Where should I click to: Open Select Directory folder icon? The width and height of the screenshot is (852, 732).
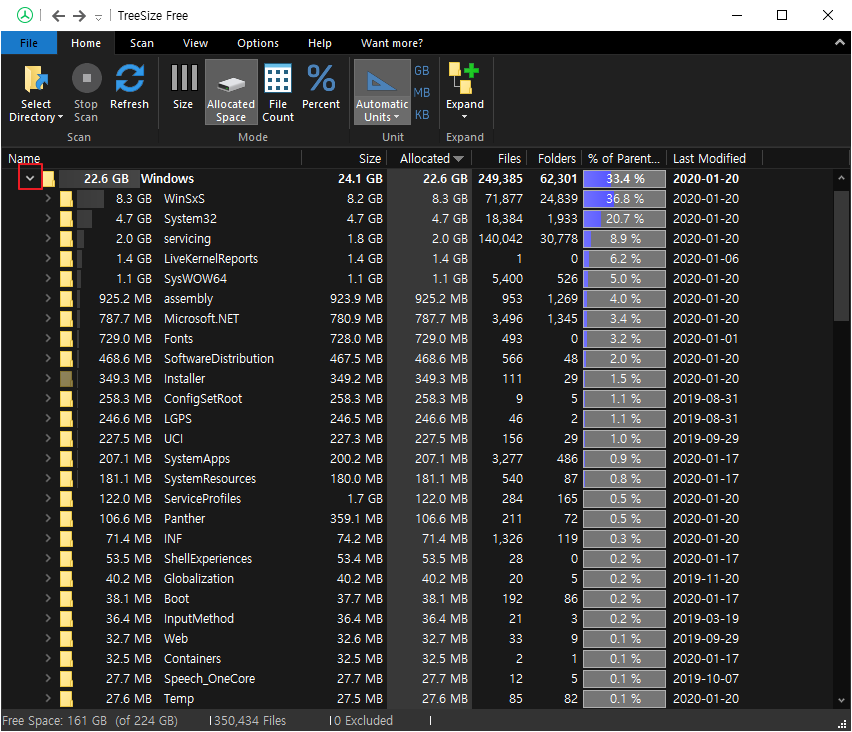click(x=36, y=79)
